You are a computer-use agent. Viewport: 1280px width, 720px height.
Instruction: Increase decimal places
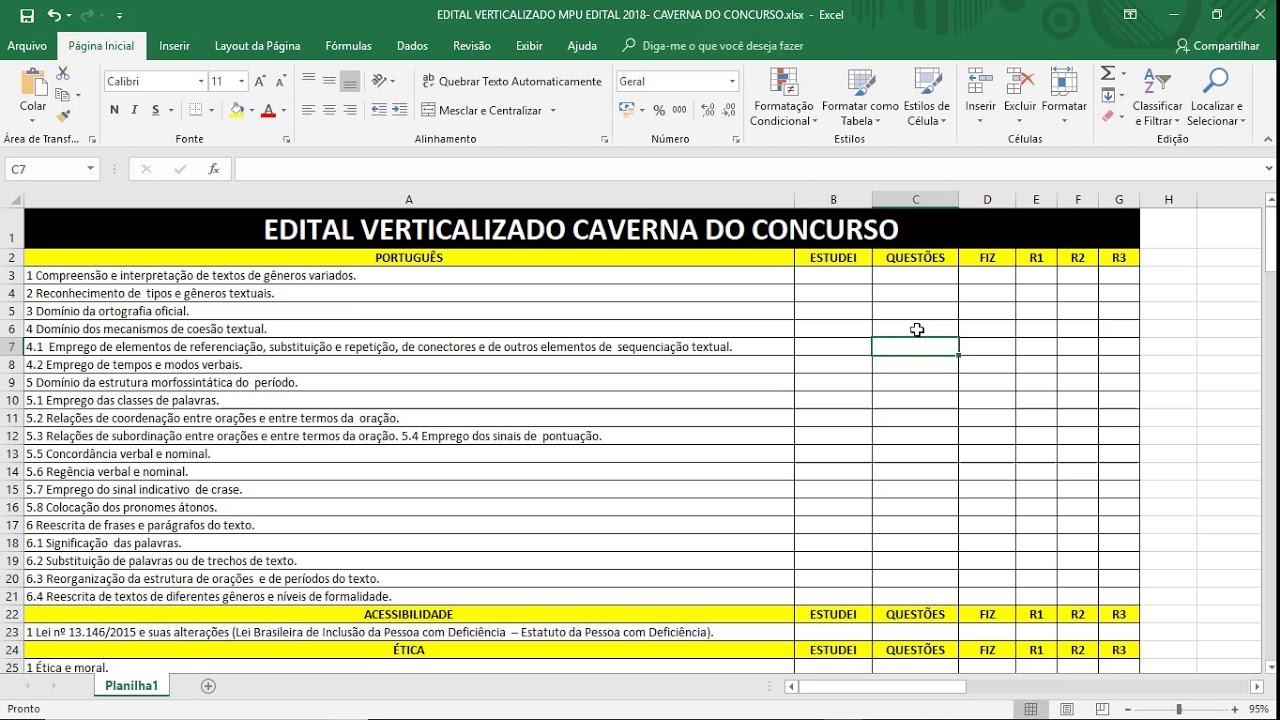tap(708, 110)
